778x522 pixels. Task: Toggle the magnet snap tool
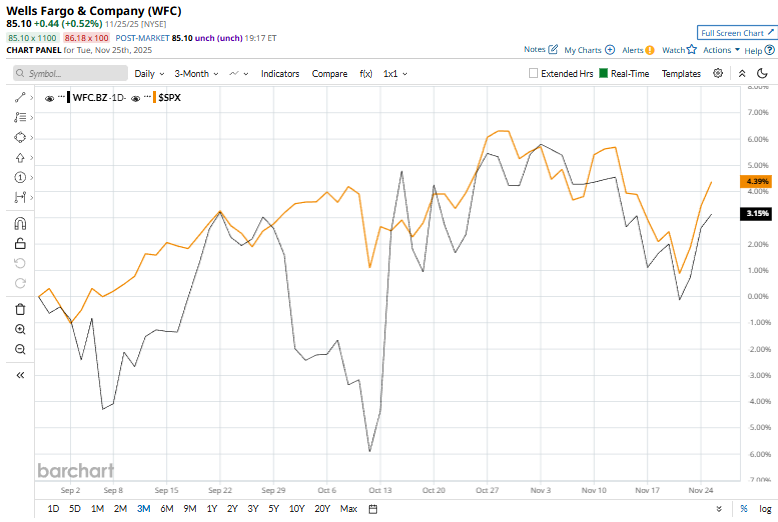20,224
